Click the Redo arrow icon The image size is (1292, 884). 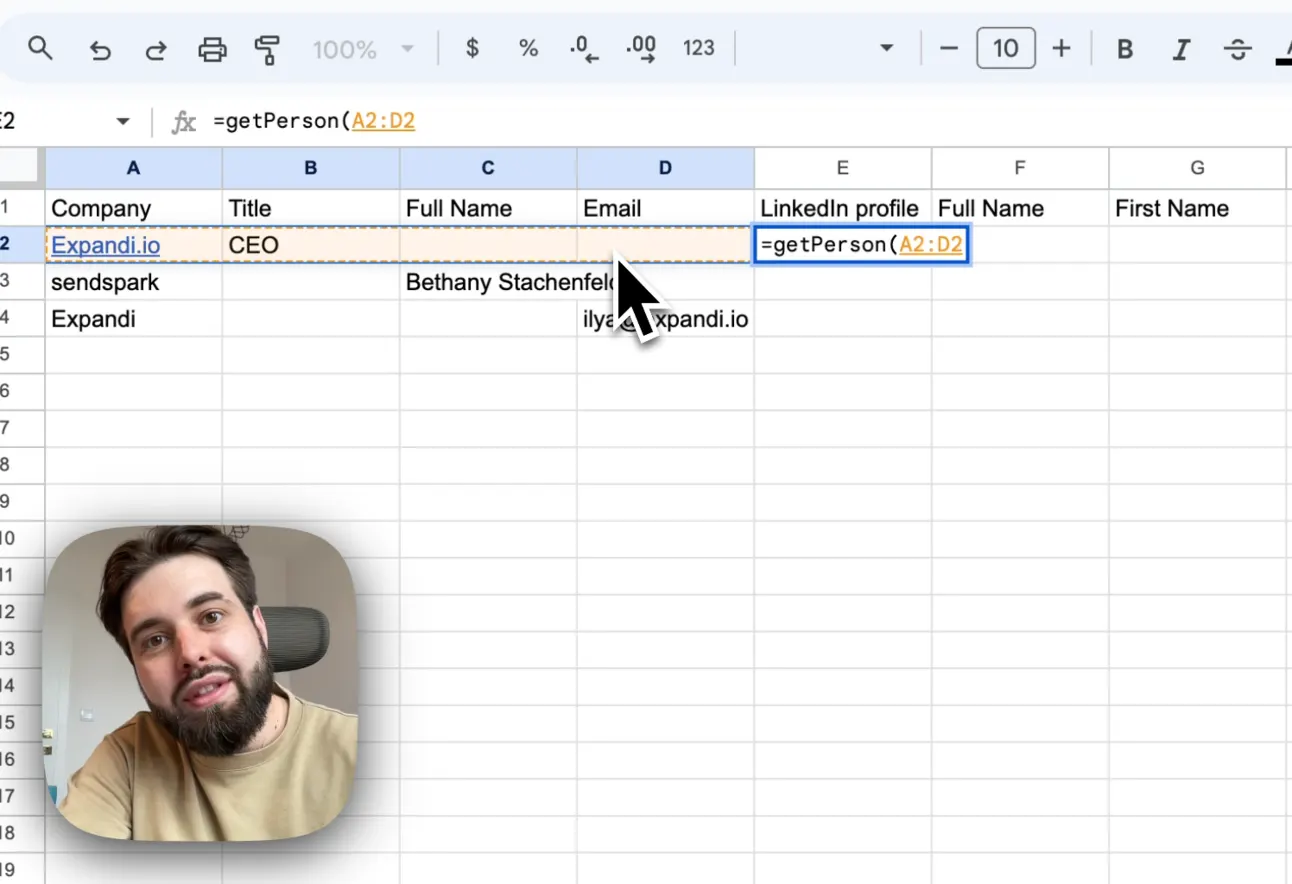tap(156, 49)
